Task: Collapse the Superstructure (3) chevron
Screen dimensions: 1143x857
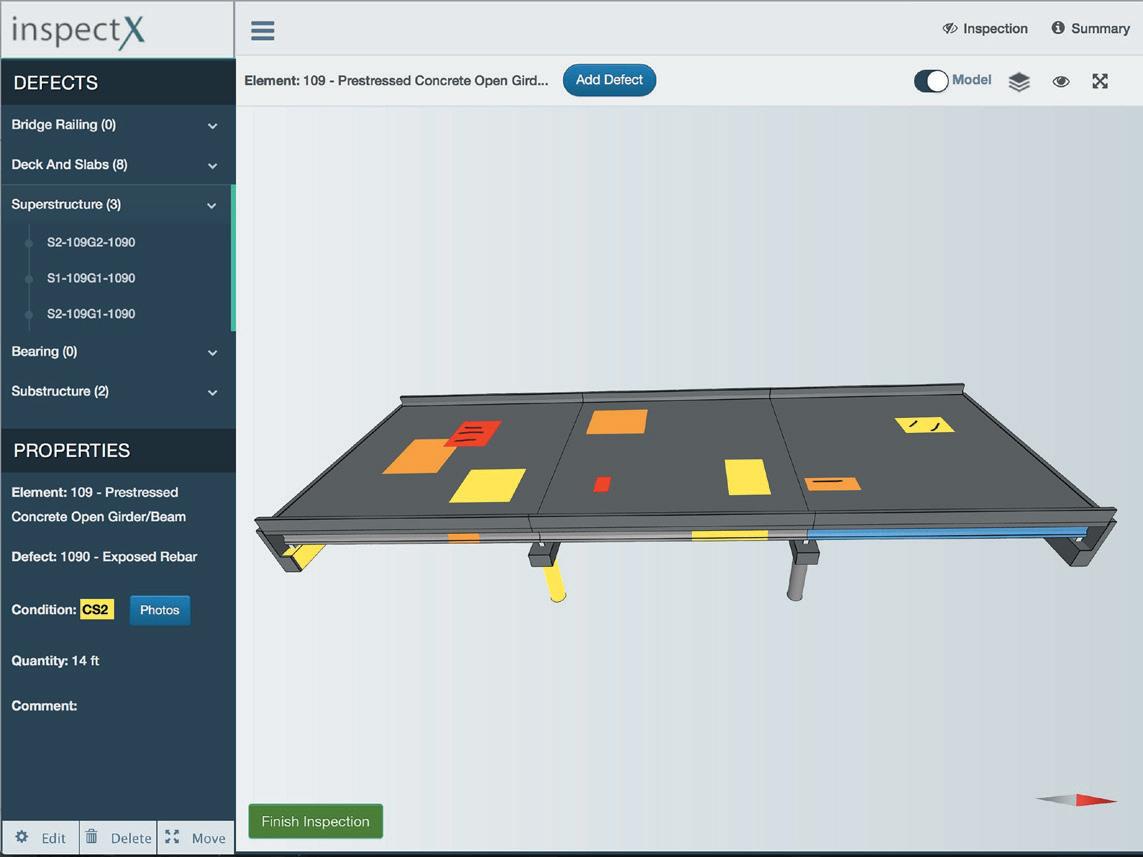Action: 211,206
